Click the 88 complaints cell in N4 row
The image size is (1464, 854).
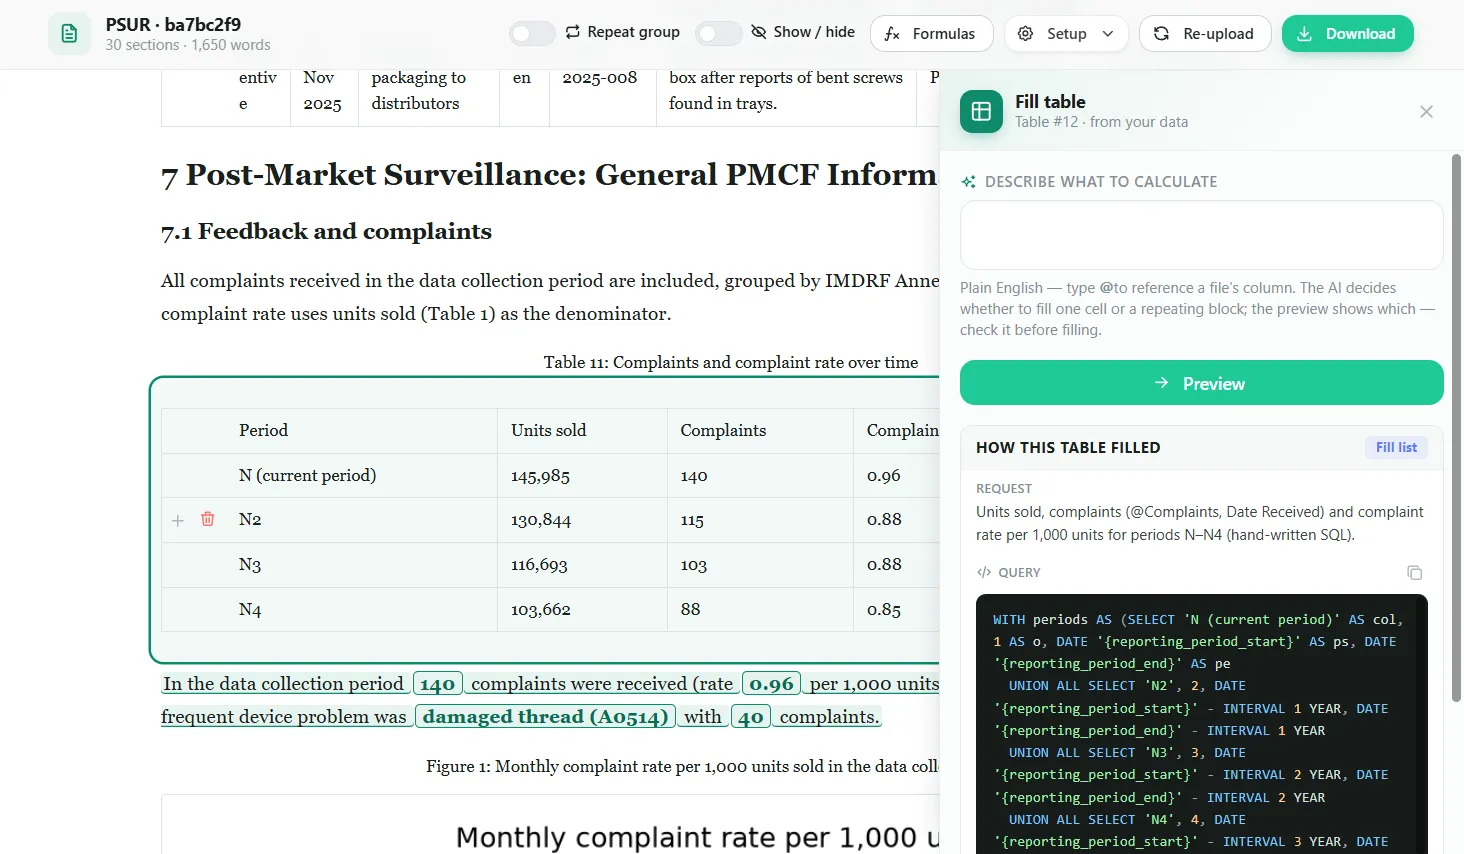pyautogui.click(x=760, y=610)
